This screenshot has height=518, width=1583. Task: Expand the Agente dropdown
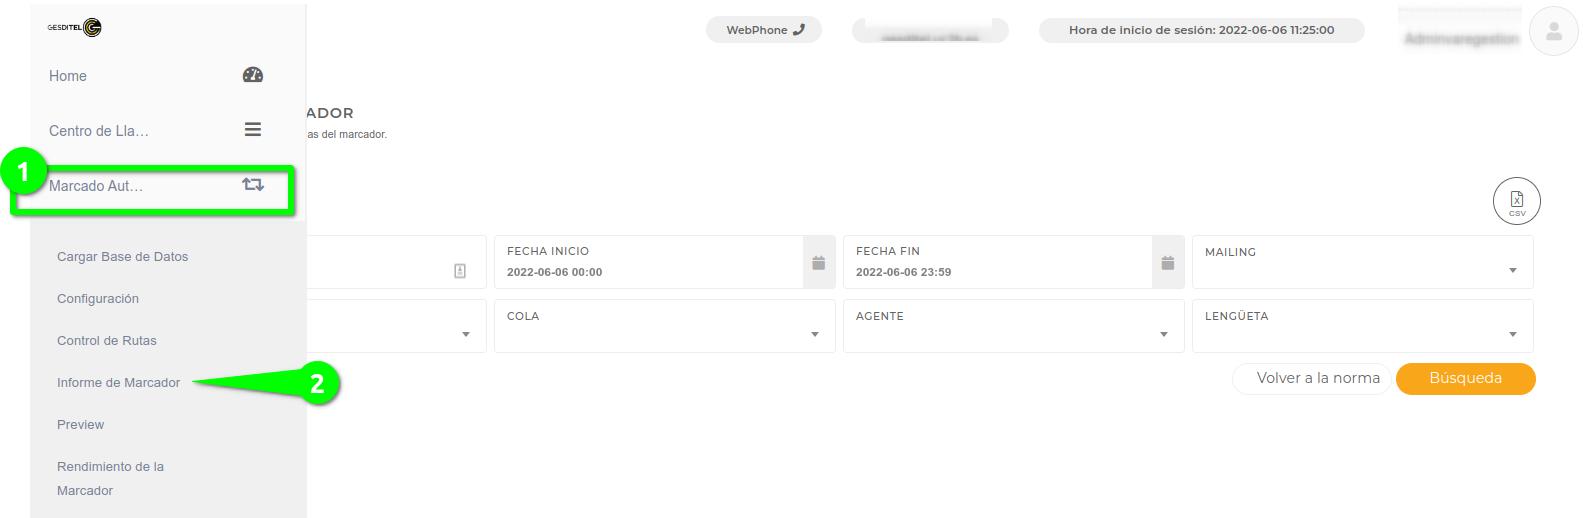point(1163,334)
